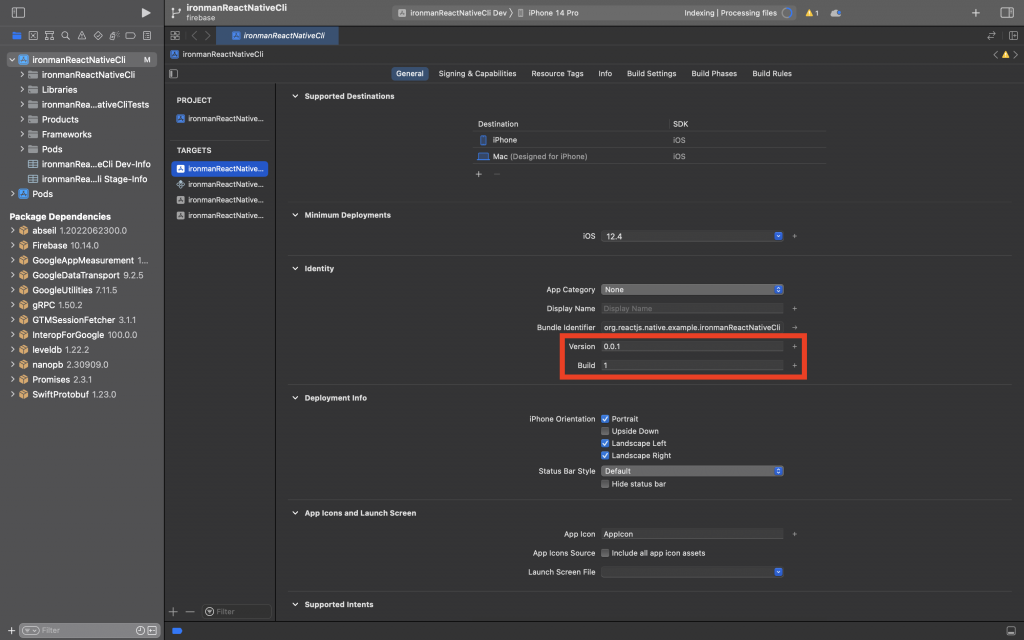Image resolution: width=1024 pixels, height=640 pixels.
Task: Select the ironmanReactNativeCli Dev scheme
Action: (452, 13)
